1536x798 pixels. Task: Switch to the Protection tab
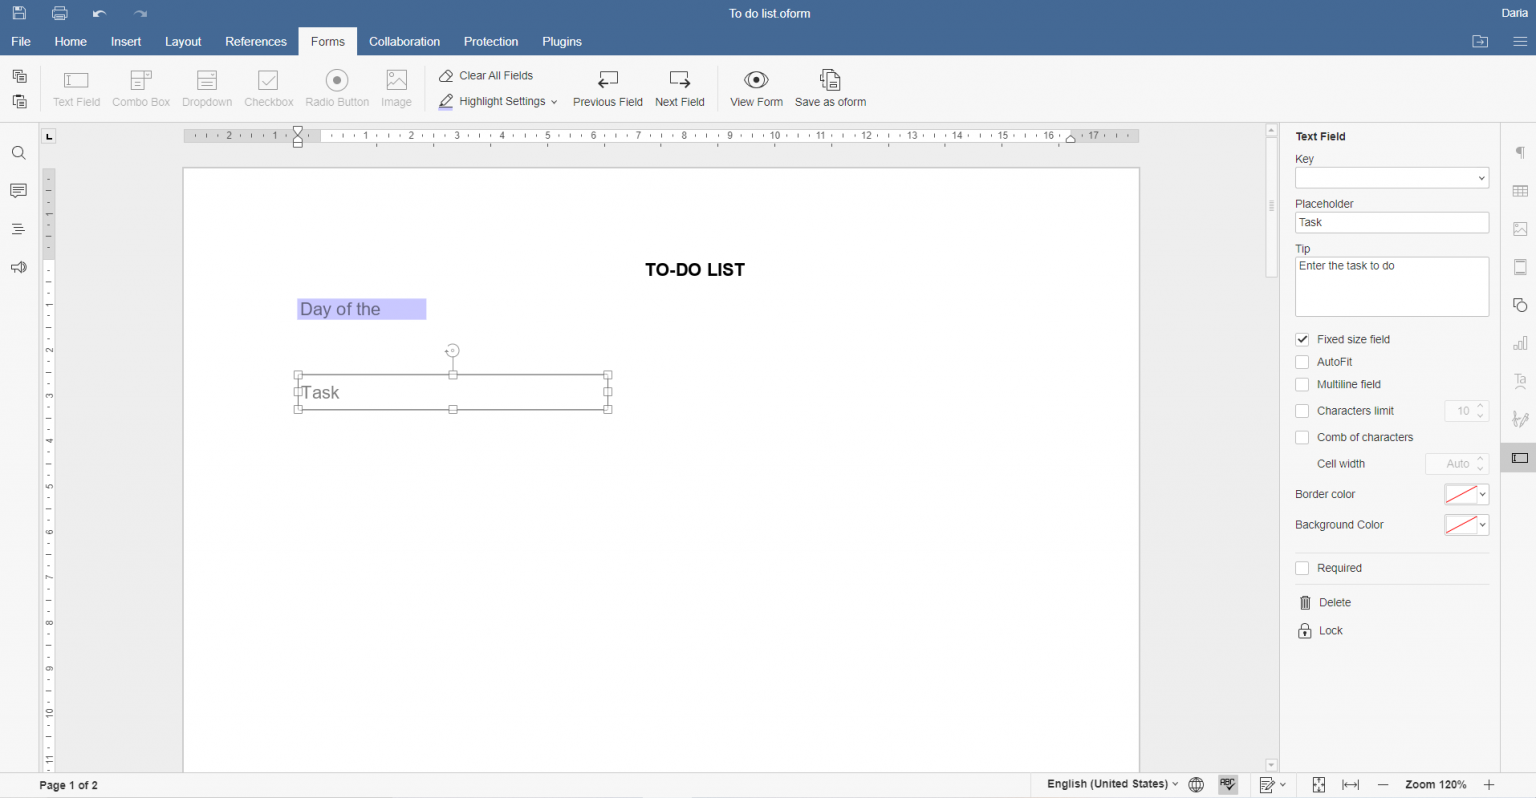click(491, 41)
